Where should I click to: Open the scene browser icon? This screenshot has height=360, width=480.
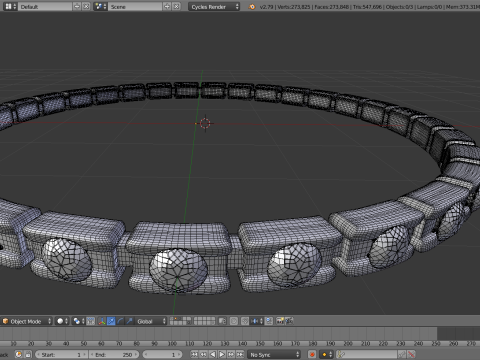tap(100, 6)
